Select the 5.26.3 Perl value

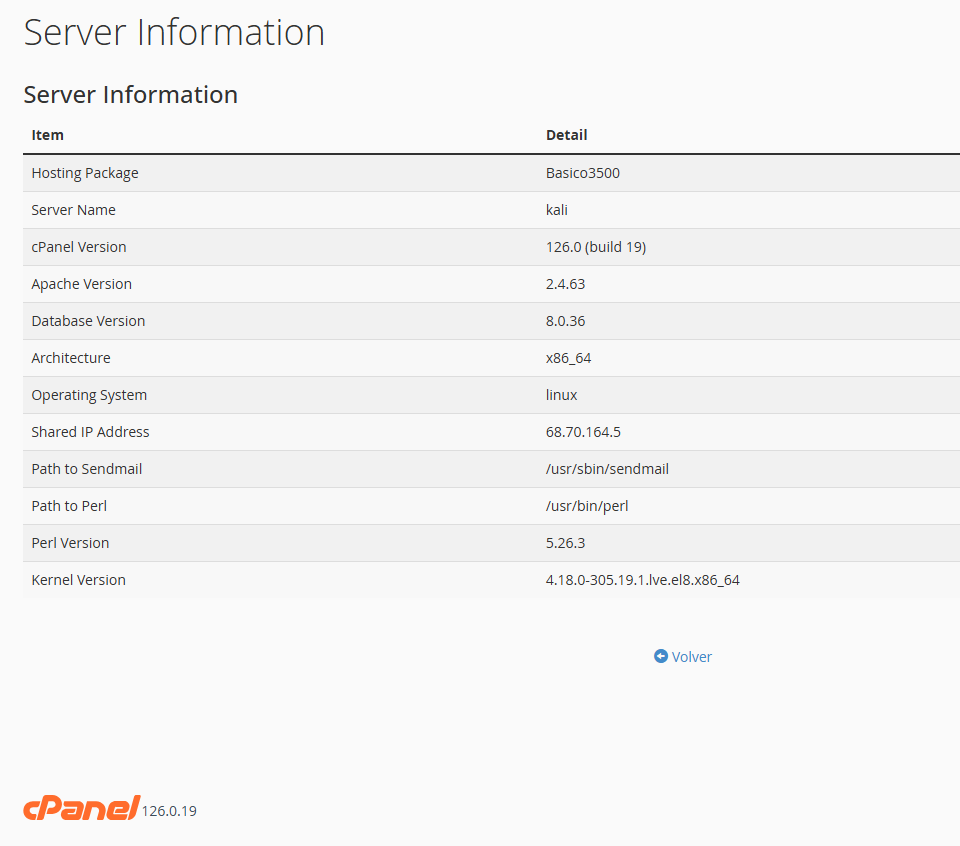coord(565,543)
